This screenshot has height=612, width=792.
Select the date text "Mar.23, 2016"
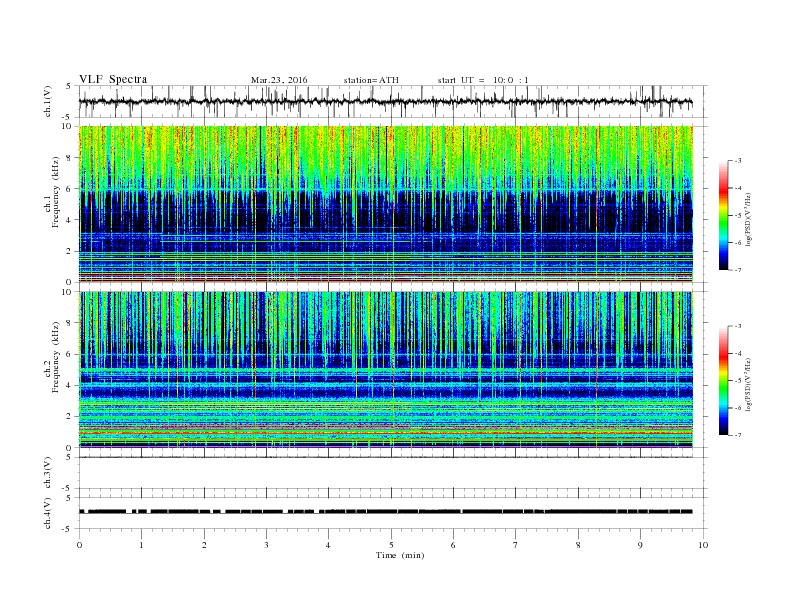tap(279, 80)
